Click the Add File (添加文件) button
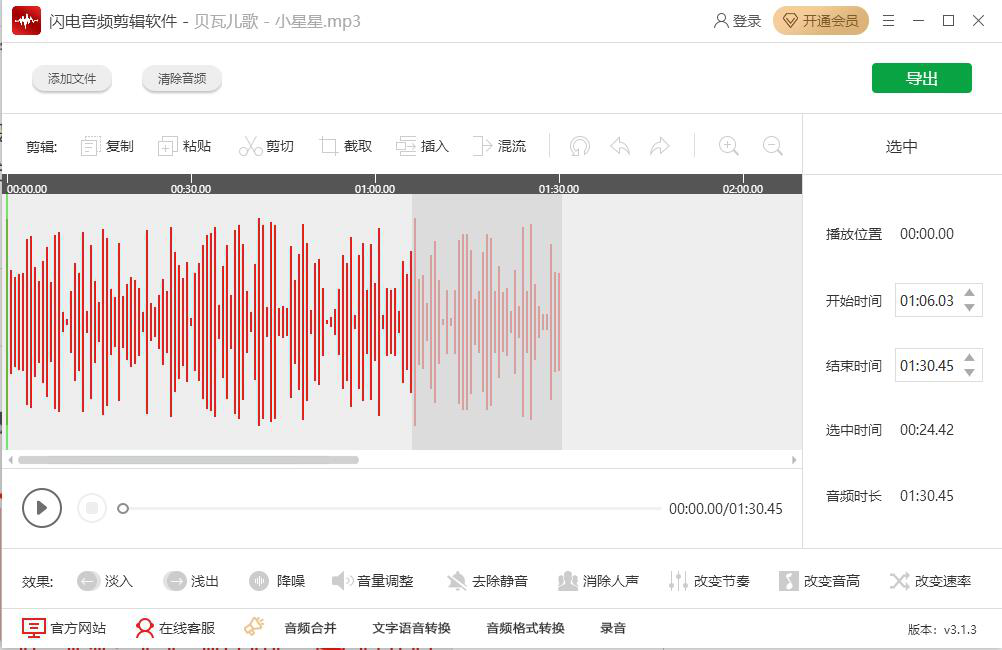Viewport: 1002px width, 650px height. tap(72, 78)
